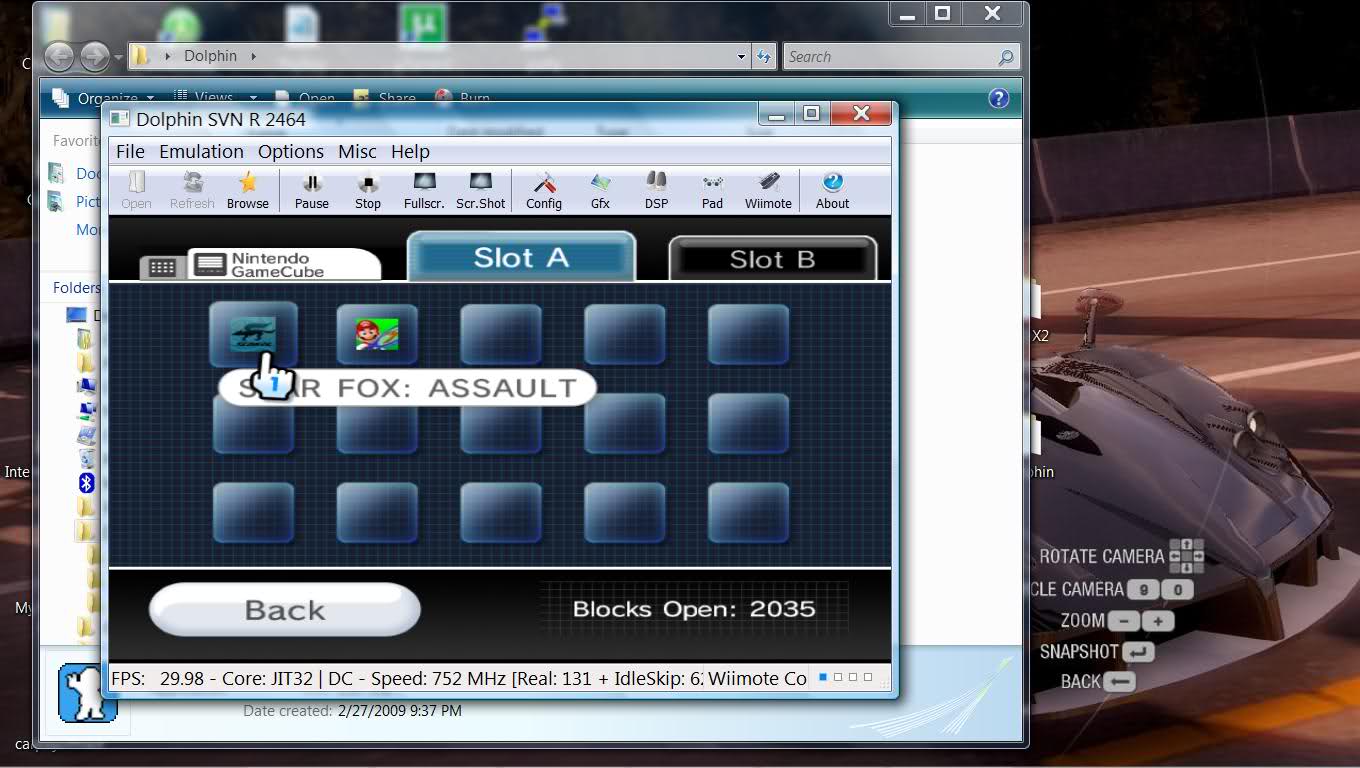
Task: Select the Mario save file icon
Action: [377, 334]
